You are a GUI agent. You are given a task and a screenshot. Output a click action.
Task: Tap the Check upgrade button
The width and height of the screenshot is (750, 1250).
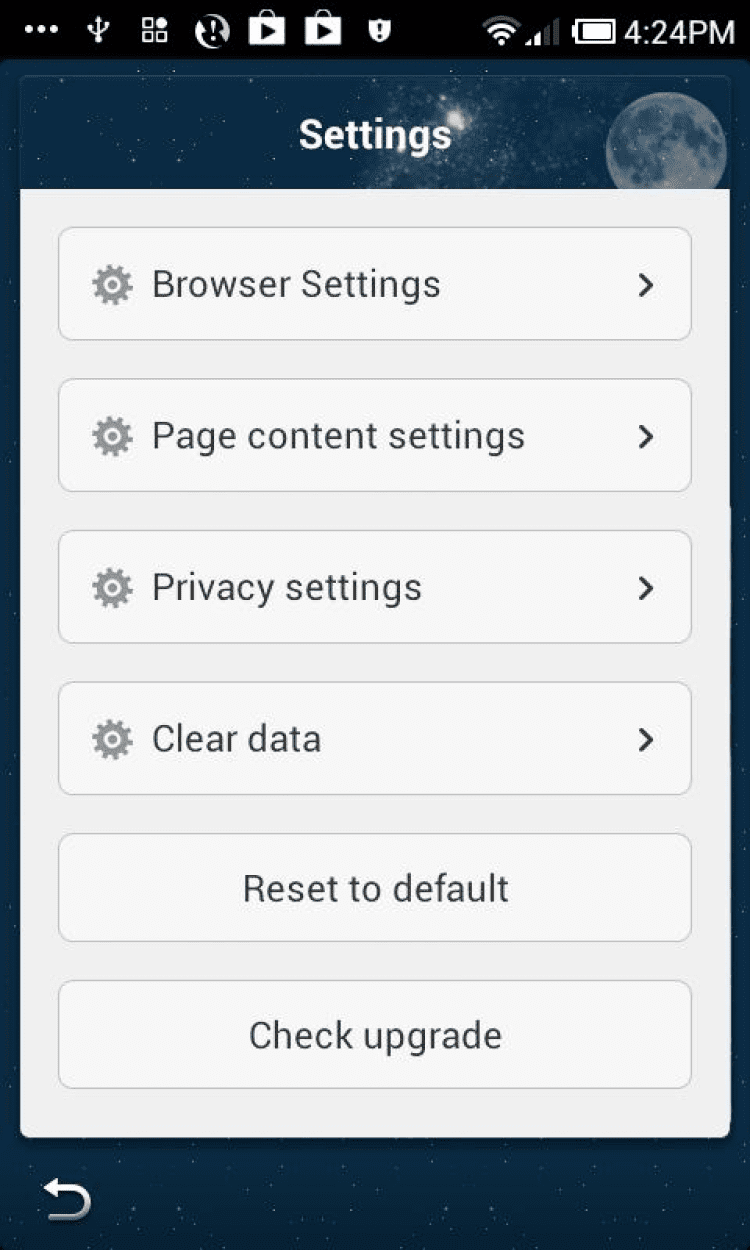[374, 1035]
